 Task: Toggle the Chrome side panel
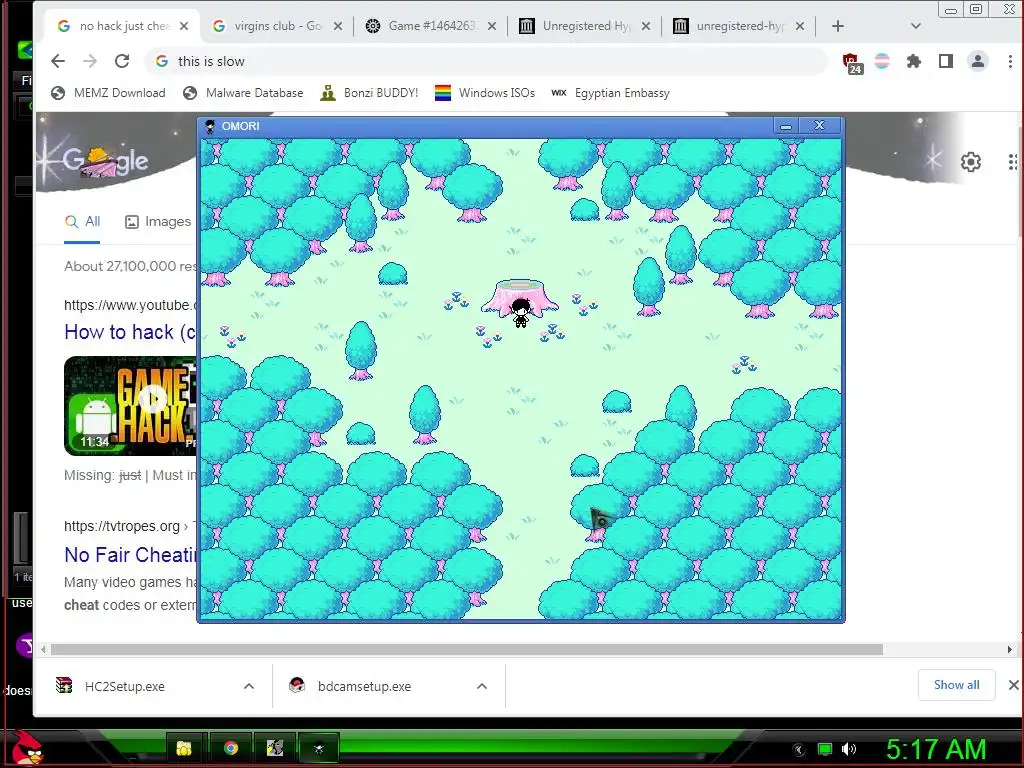[x=946, y=61]
